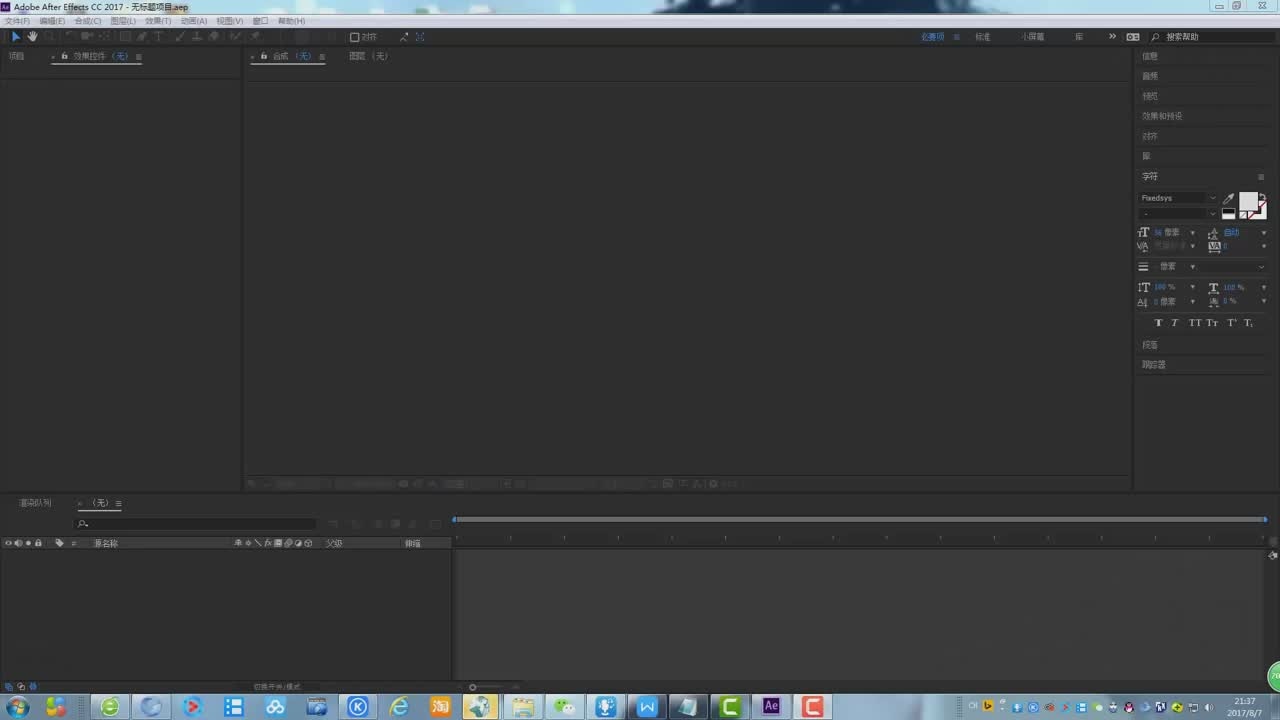Open the 视图(V) menu
The image size is (1280, 720).
(x=230, y=21)
